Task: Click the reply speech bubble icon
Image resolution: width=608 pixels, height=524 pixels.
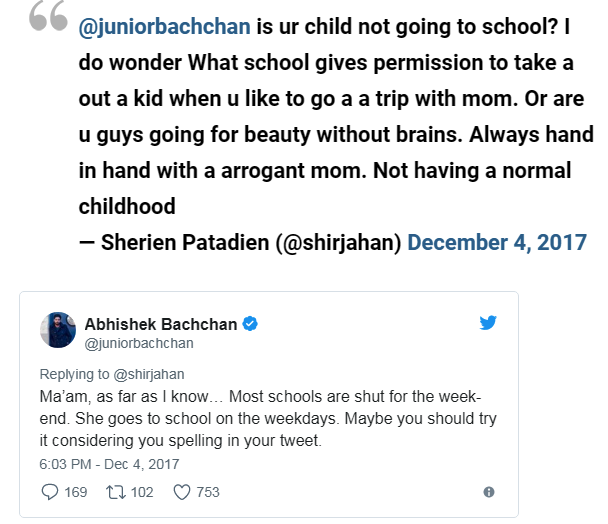Action: click(50, 492)
